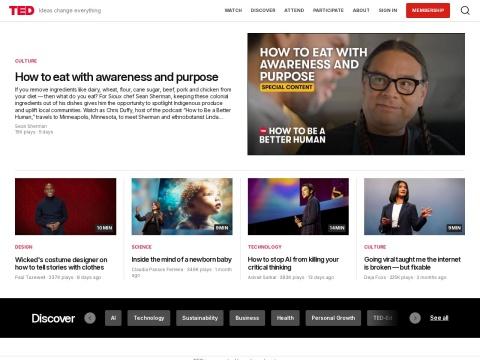This screenshot has height=360, width=480.
Task: Open 'Inside the mind of a newborn baby'
Action: tap(182, 259)
